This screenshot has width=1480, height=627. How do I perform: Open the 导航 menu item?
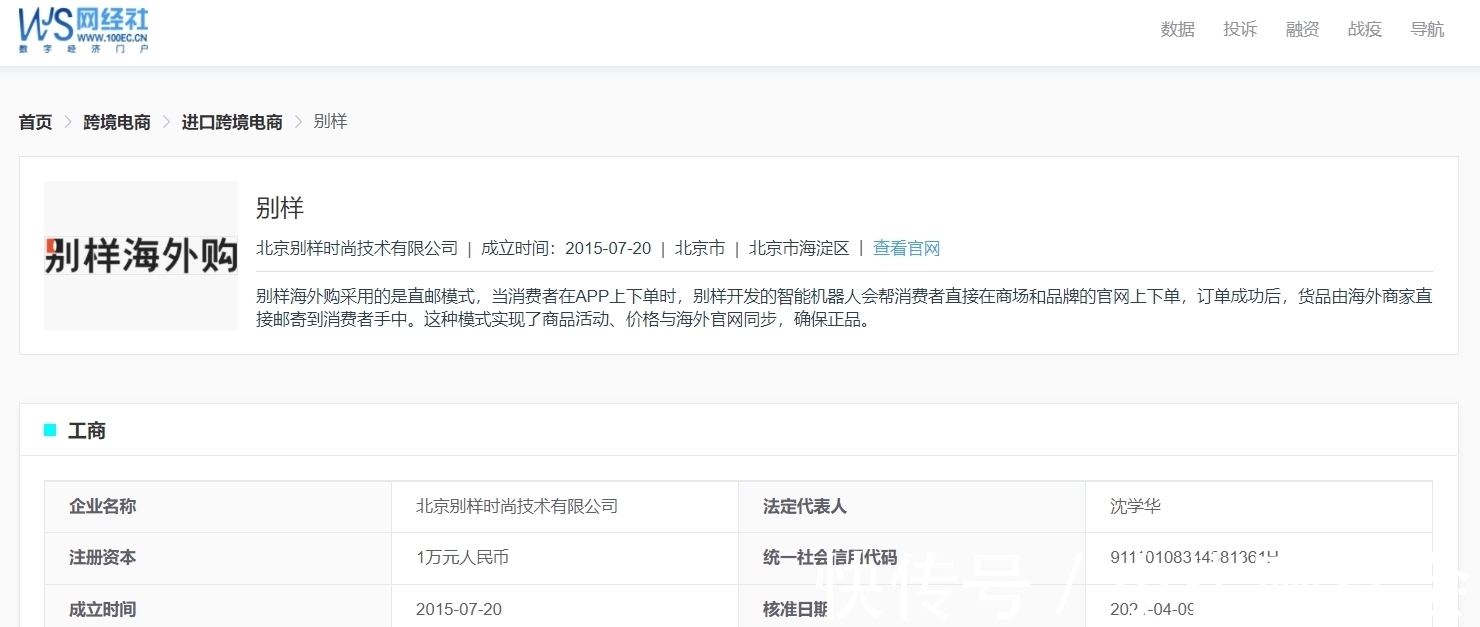tap(1427, 29)
